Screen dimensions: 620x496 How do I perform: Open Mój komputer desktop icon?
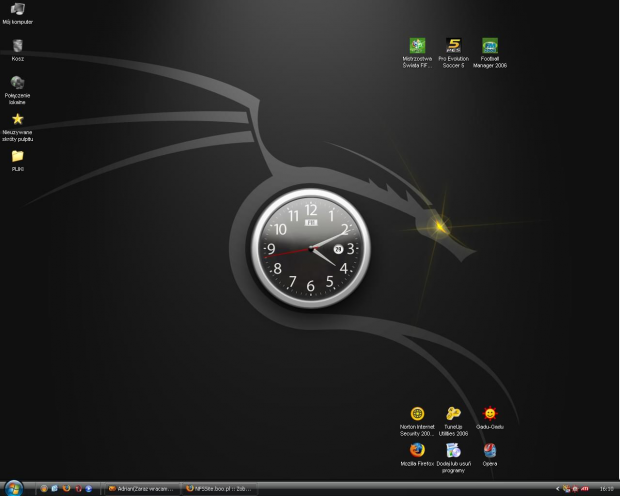[17, 10]
